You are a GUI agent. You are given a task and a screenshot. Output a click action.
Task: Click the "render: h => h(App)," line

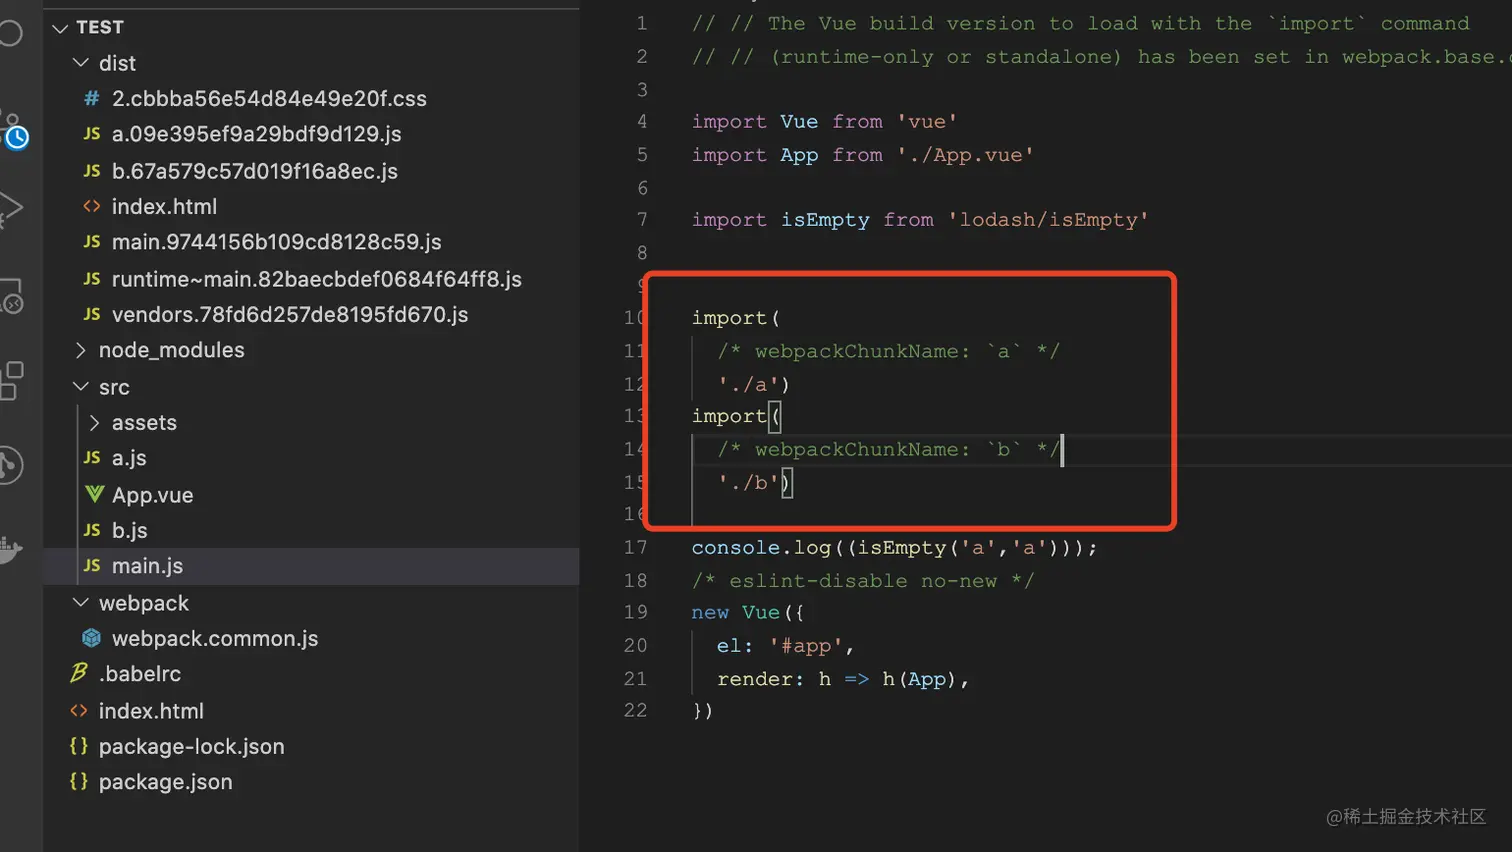coord(843,678)
